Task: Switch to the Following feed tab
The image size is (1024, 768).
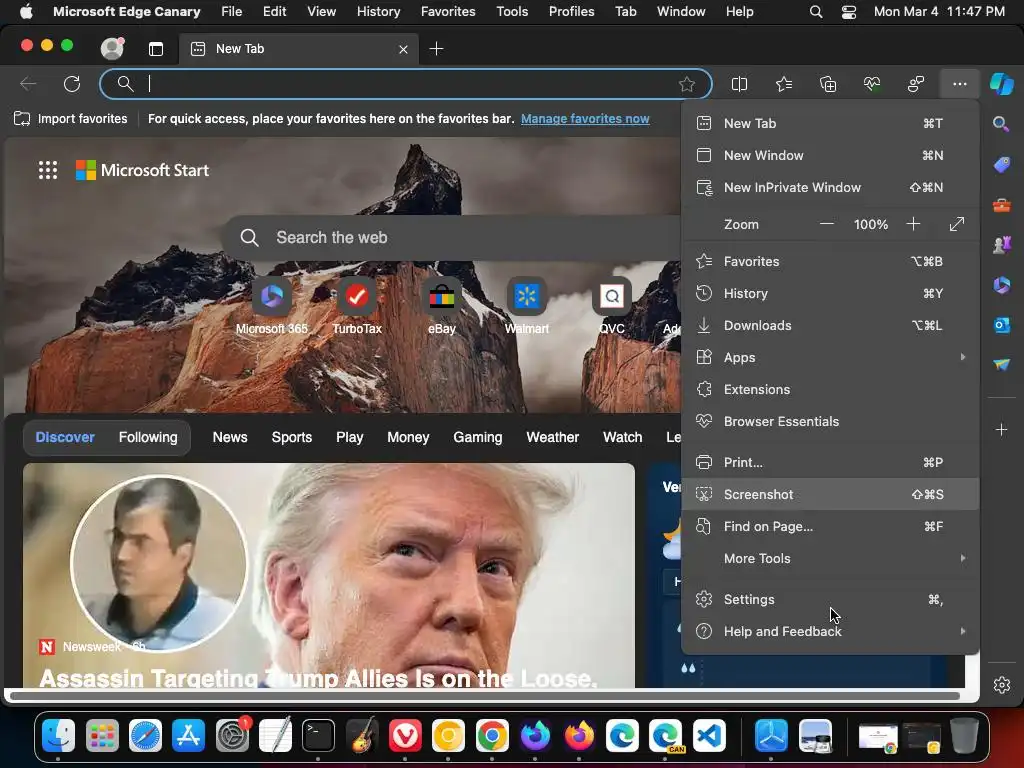Action: pyautogui.click(x=148, y=438)
